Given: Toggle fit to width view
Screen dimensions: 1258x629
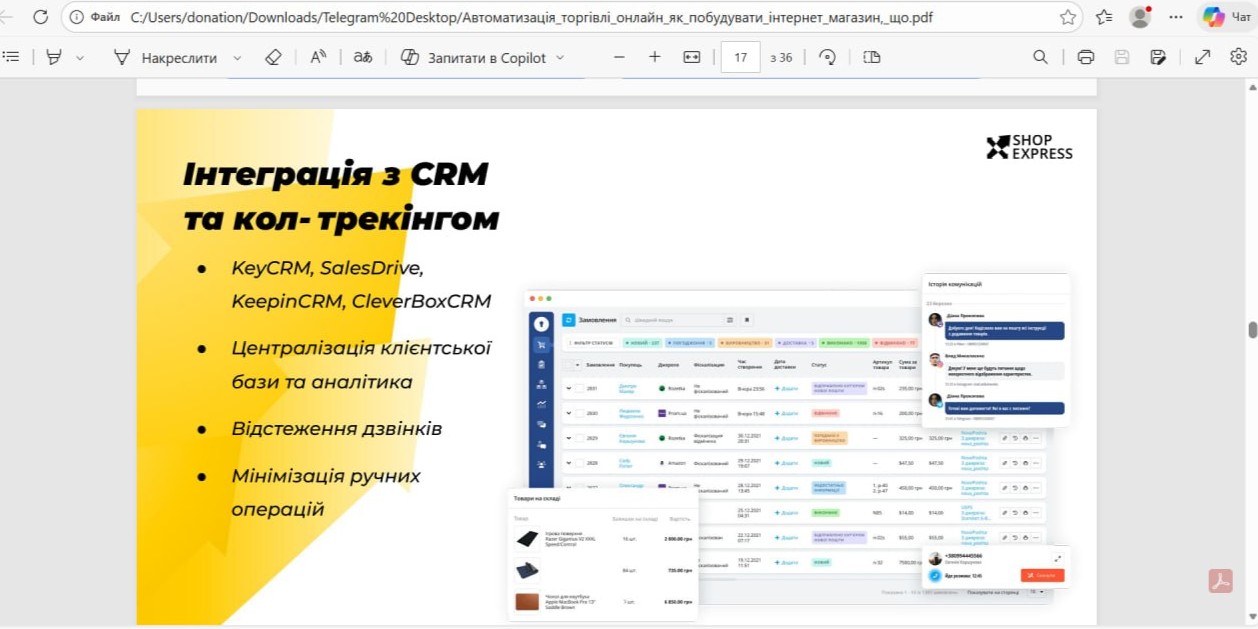Looking at the screenshot, I should click(x=691, y=57).
